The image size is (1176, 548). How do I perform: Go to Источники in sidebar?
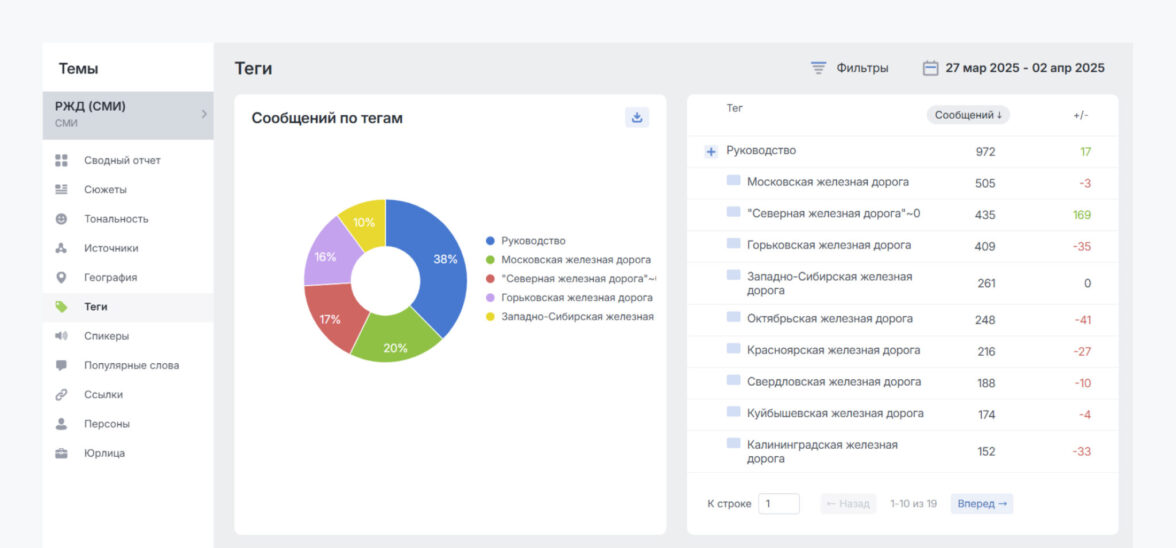(111, 248)
